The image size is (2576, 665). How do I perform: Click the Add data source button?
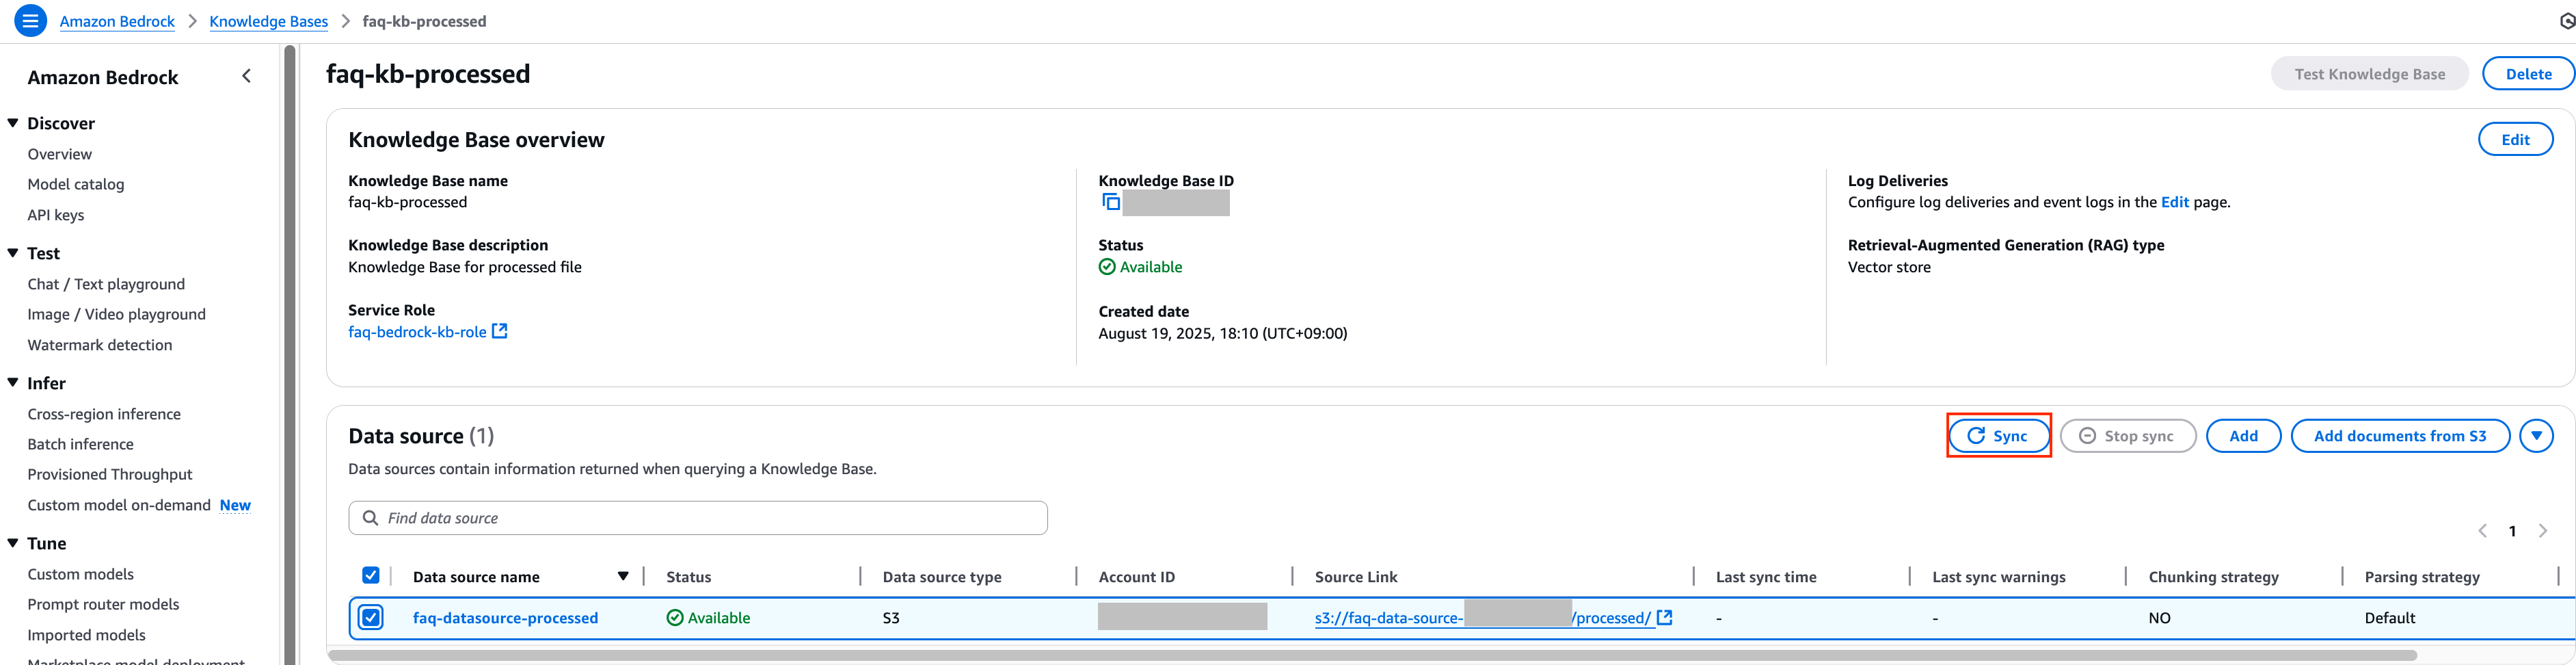point(2243,436)
